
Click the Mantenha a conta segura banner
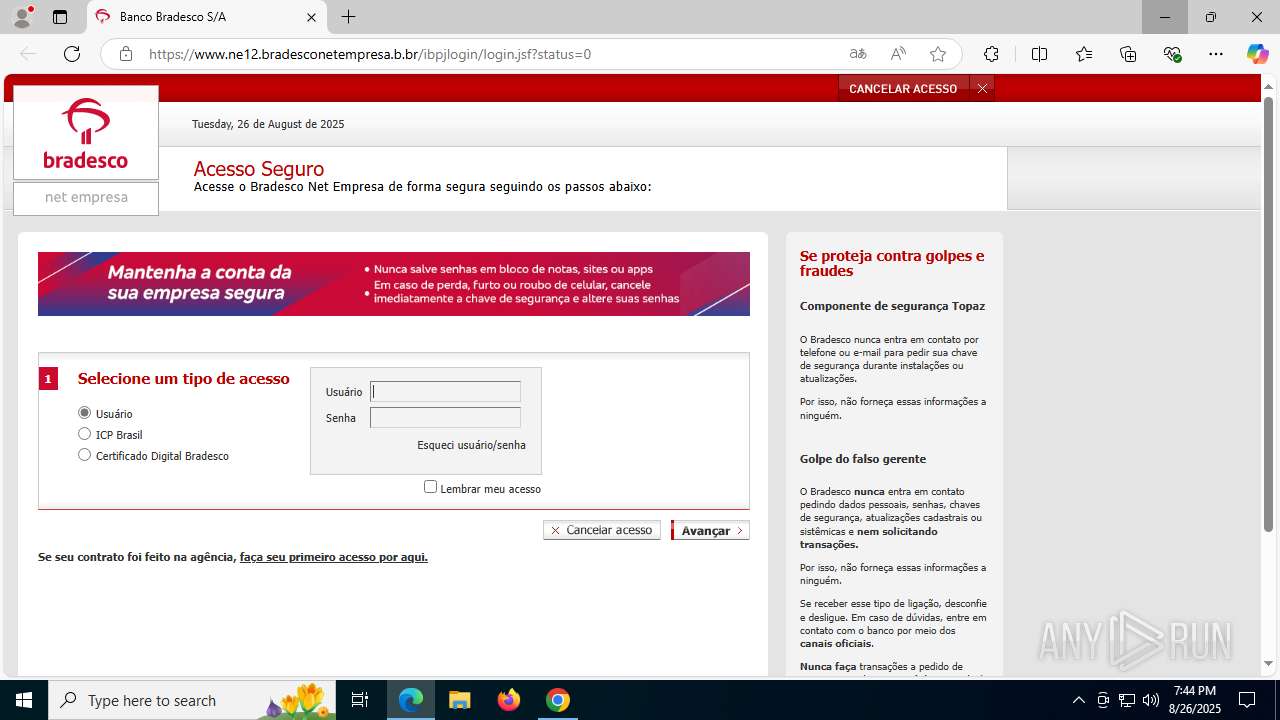394,284
